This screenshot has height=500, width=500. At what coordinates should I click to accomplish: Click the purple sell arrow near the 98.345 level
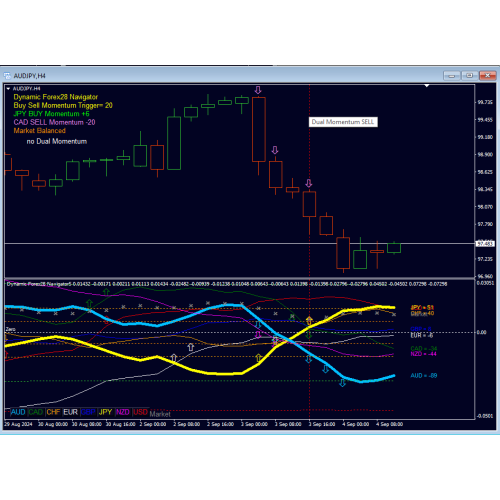tap(309, 183)
